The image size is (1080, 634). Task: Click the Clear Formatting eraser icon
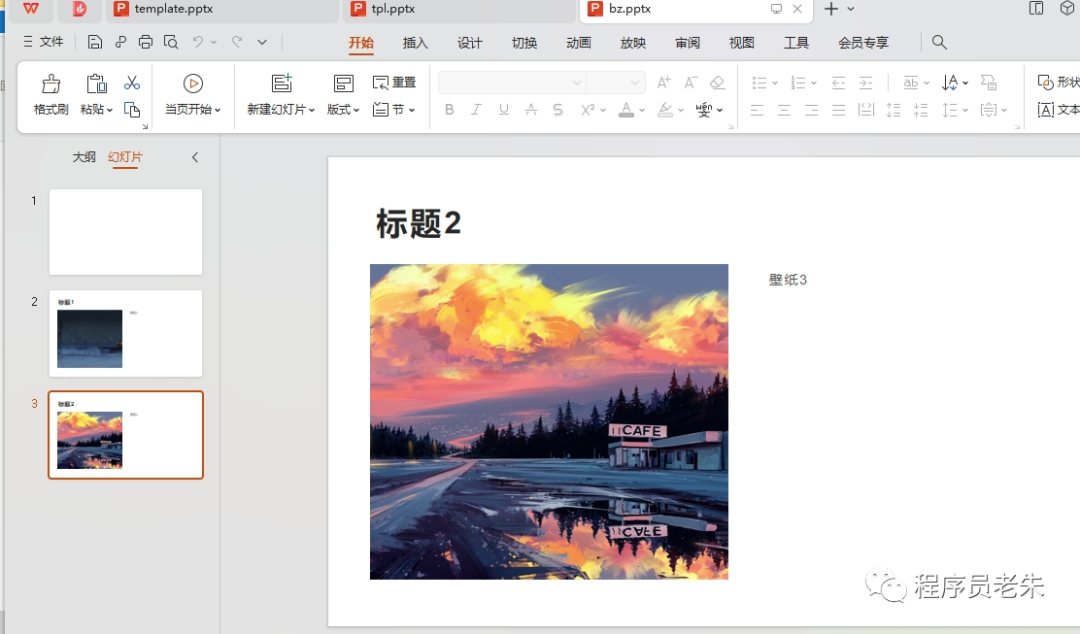coord(717,83)
